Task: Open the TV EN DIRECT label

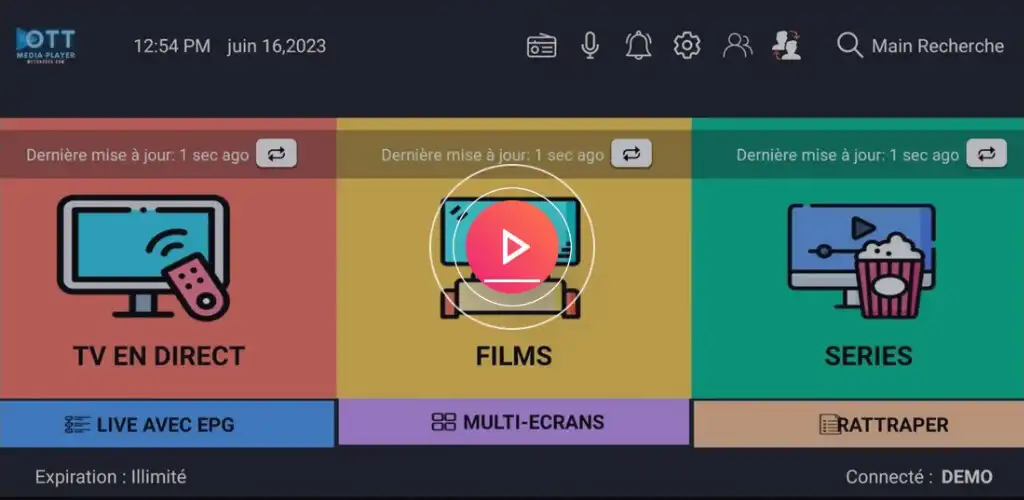Action: (x=159, y=356)
